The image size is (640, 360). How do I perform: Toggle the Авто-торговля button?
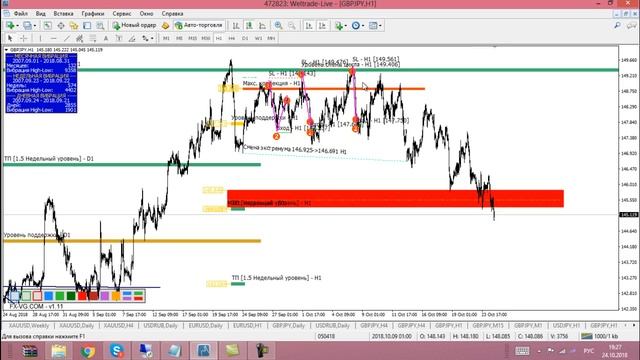[x=199, y=26]
